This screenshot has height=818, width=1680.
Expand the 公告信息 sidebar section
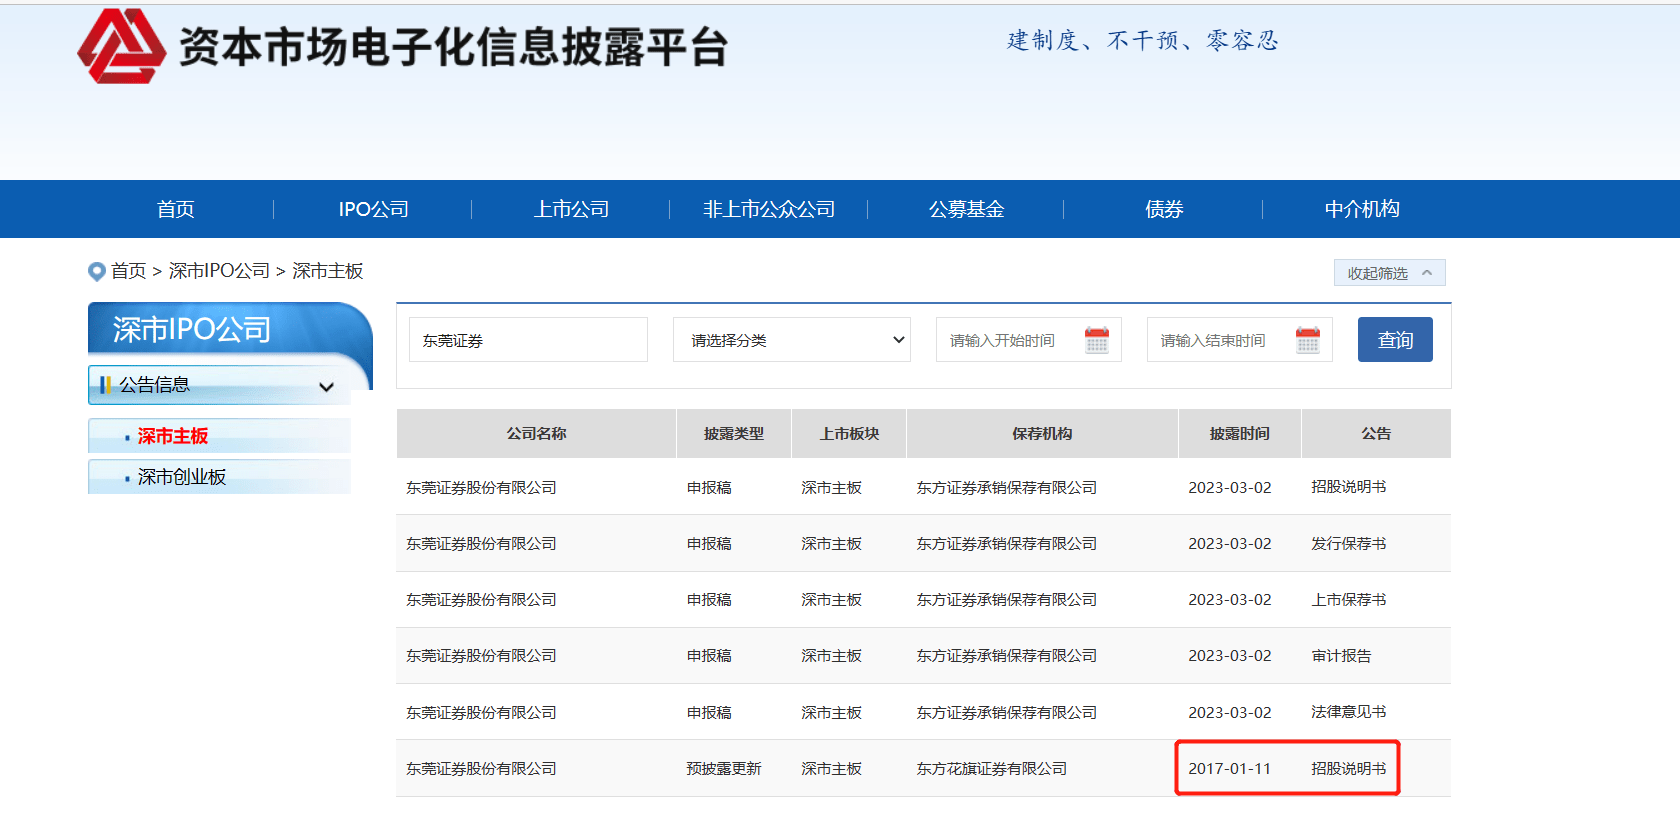point(219,385)
